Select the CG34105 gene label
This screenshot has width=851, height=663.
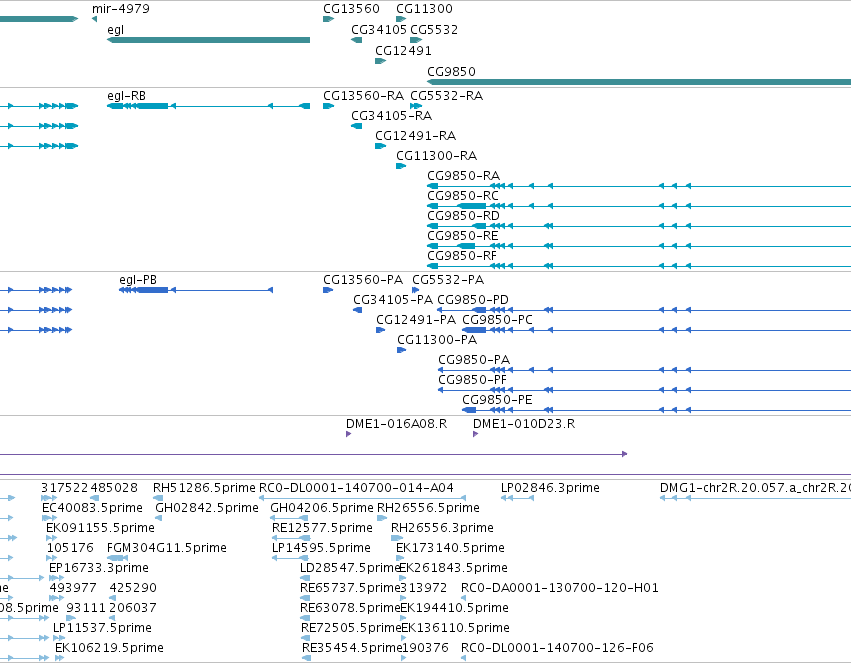[379, 30]
